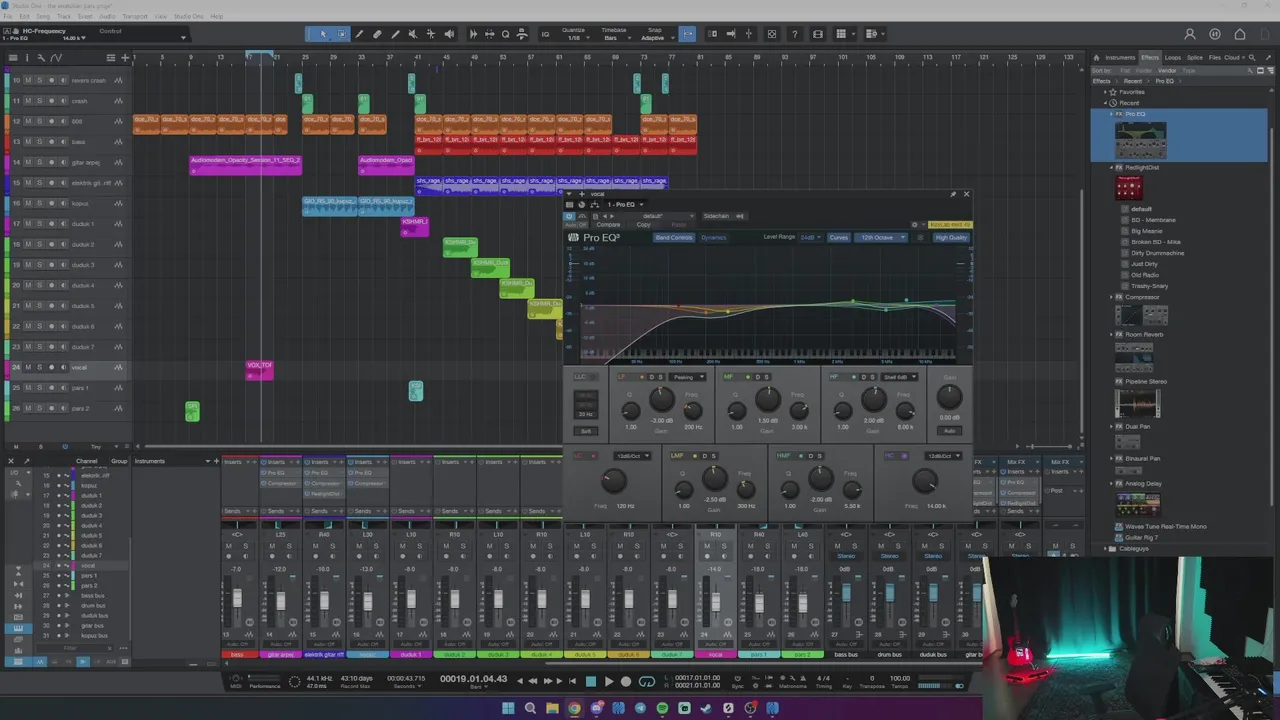The height and width of the screenshot is (720, 1280).
Task: Collapse the RedlightDist effect entry
Action: coord(1113,168)
